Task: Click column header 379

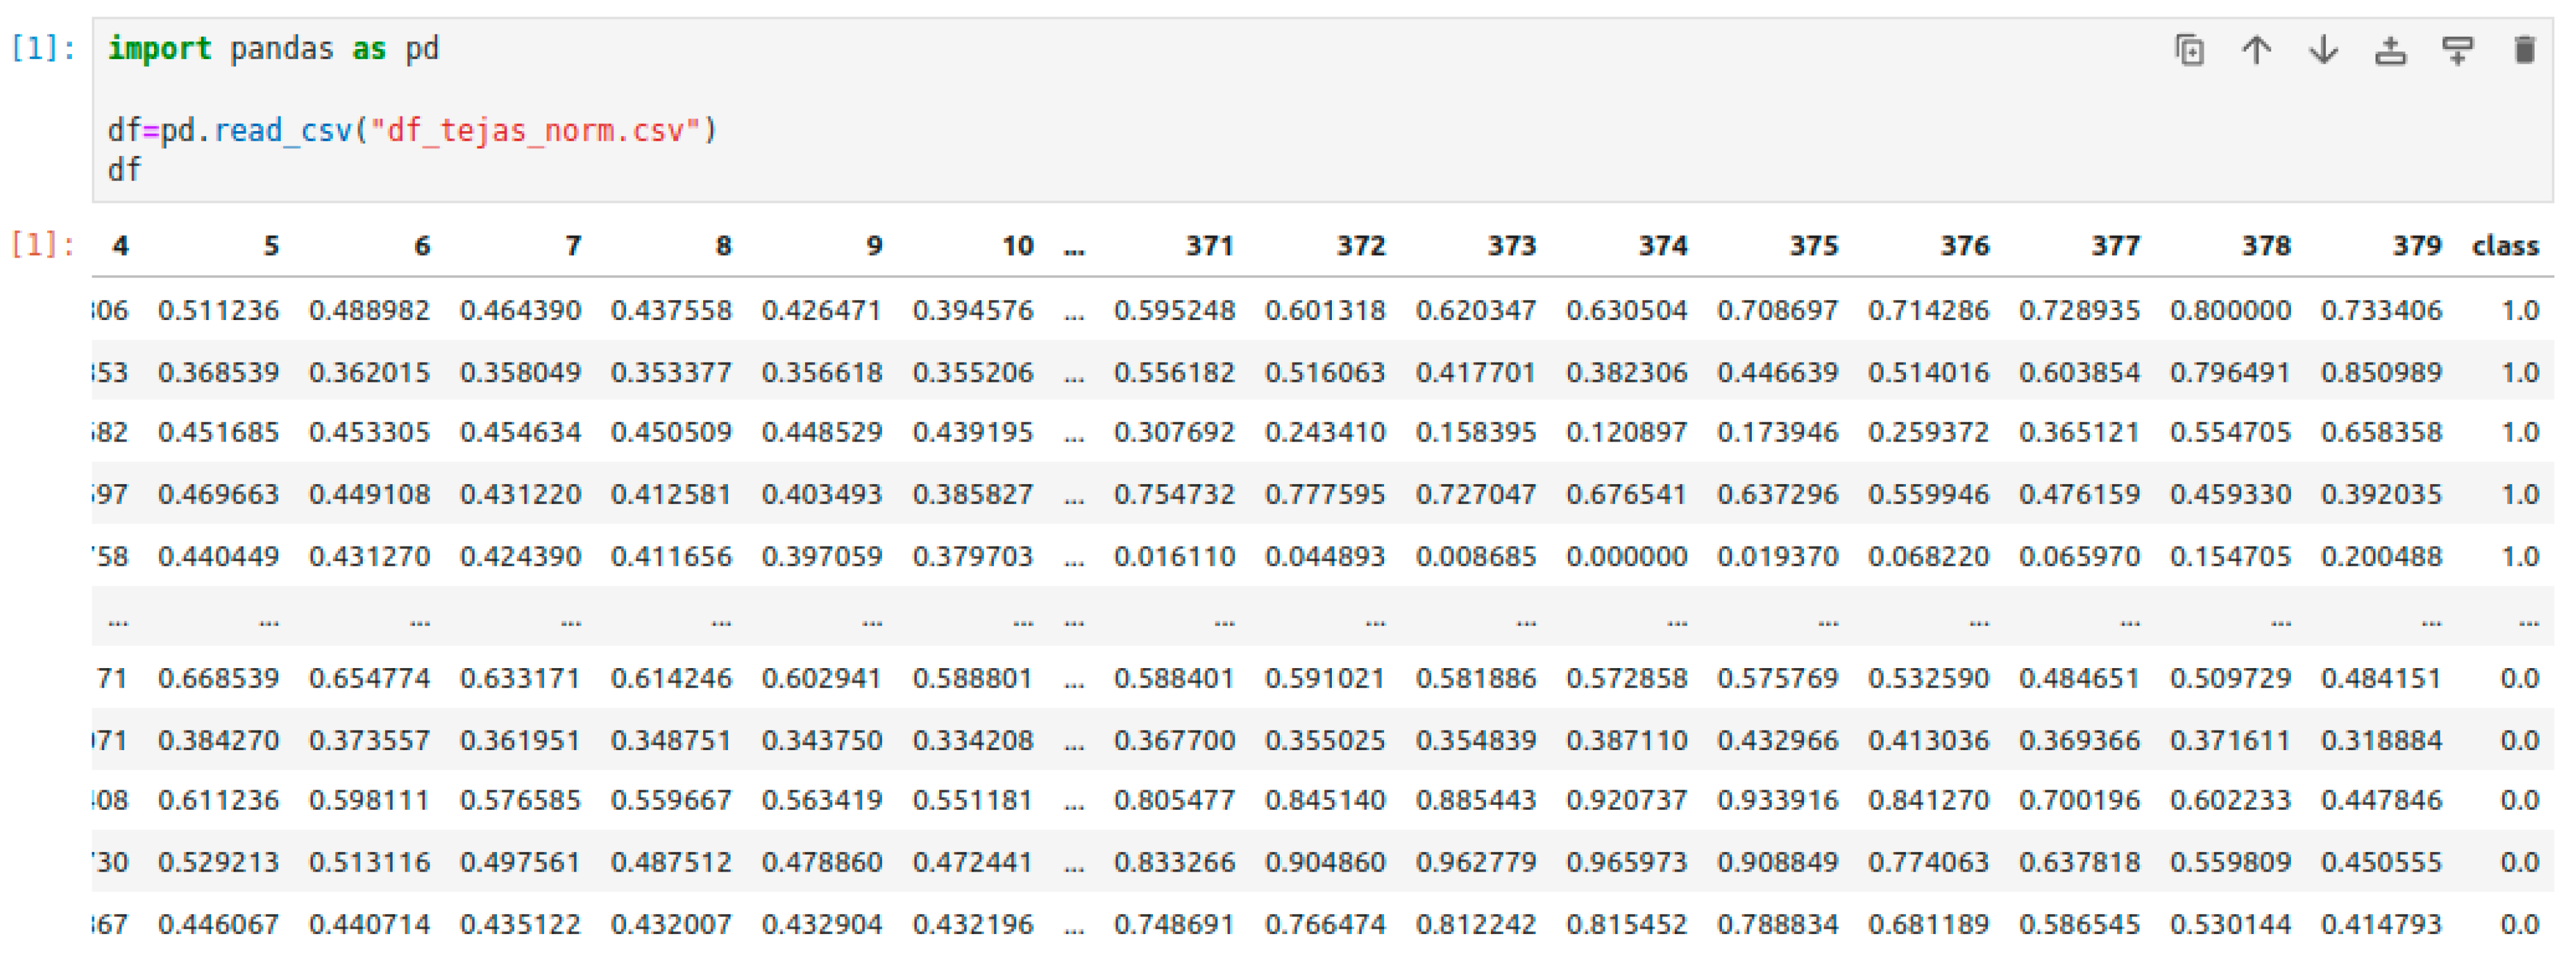Action: click(x=2416, y=246)
